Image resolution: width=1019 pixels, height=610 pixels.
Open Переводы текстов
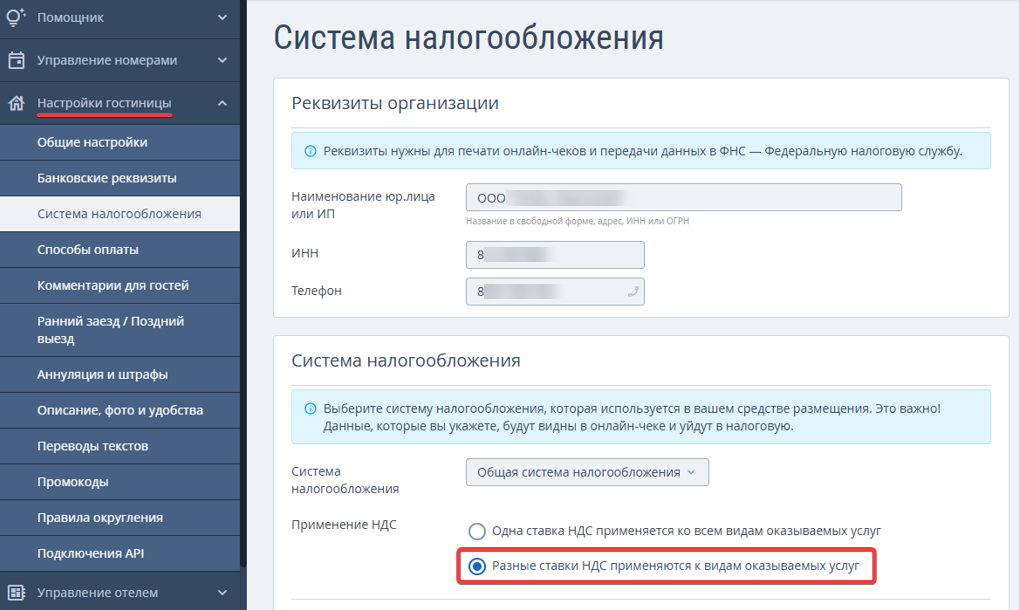(120, 446)
